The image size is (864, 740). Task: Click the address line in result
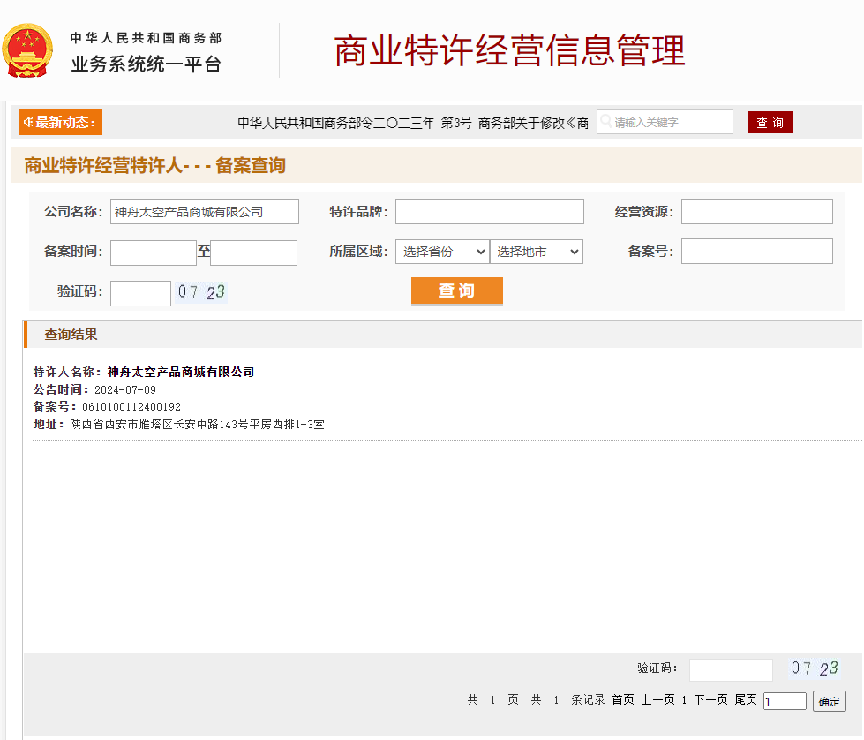click(x=179, y=424)
